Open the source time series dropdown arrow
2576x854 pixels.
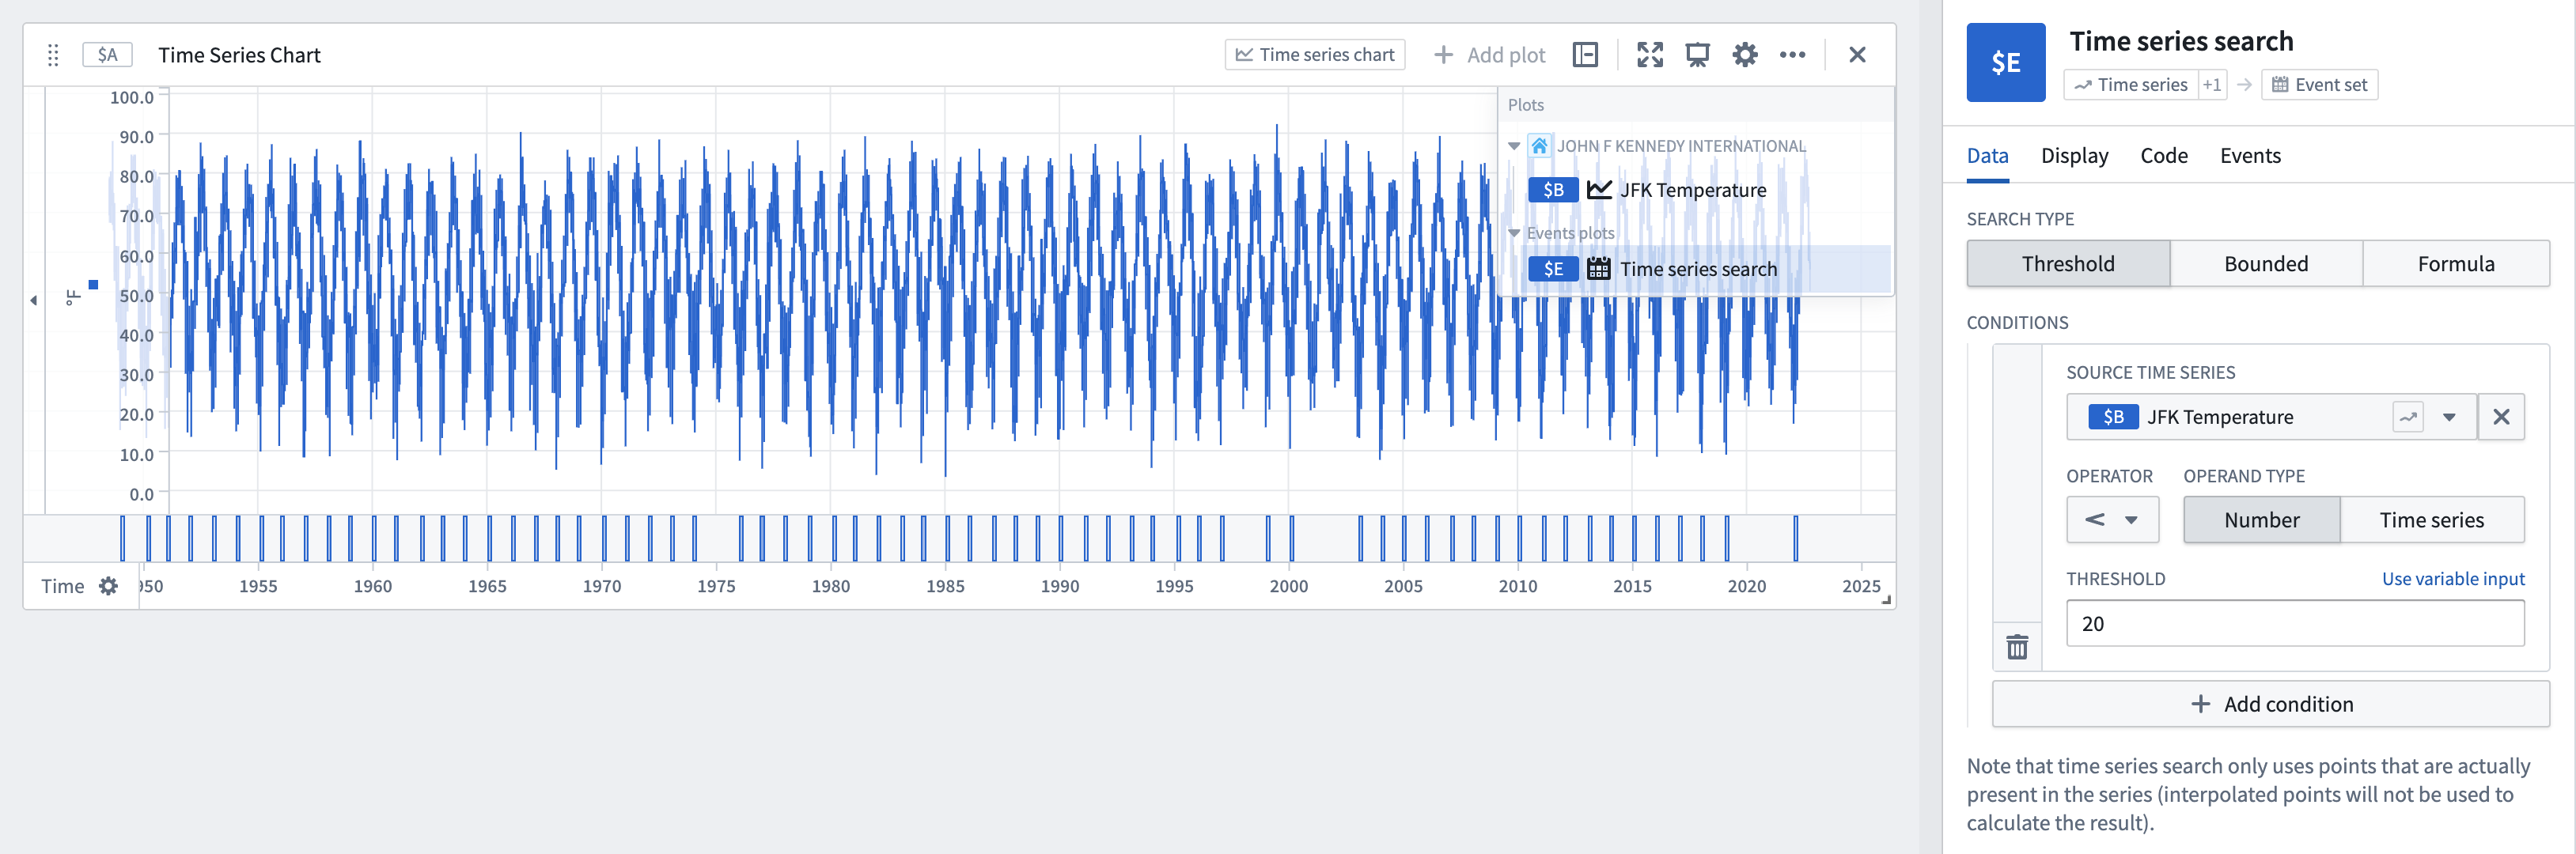point(2449,416)
